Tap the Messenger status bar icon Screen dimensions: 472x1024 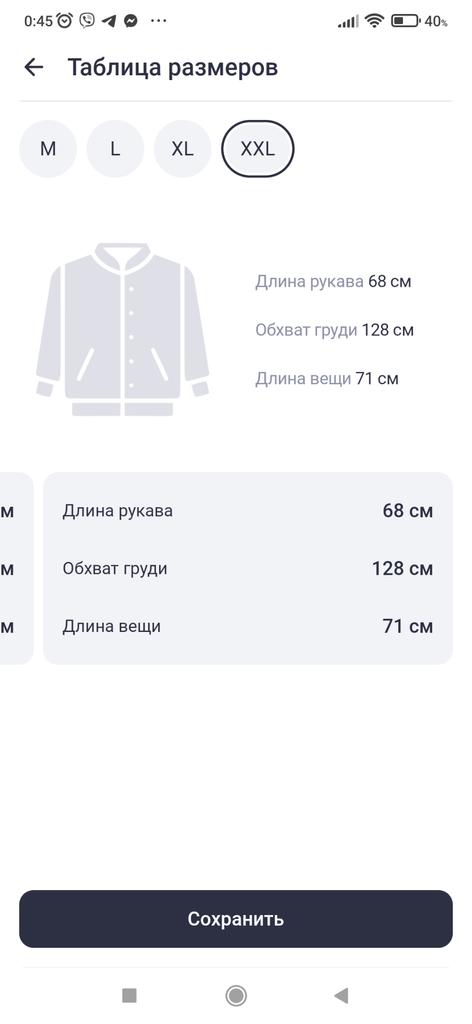[131, 21]
